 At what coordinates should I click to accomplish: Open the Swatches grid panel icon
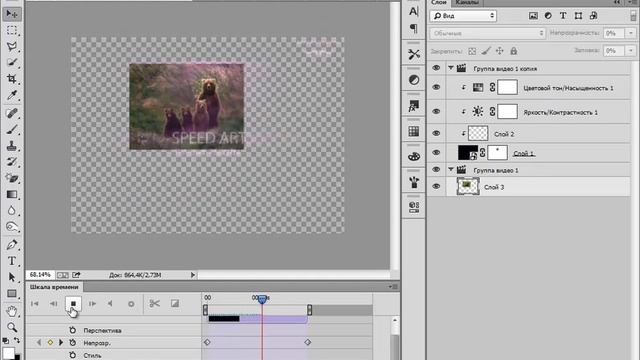click(x=413, y=131)
